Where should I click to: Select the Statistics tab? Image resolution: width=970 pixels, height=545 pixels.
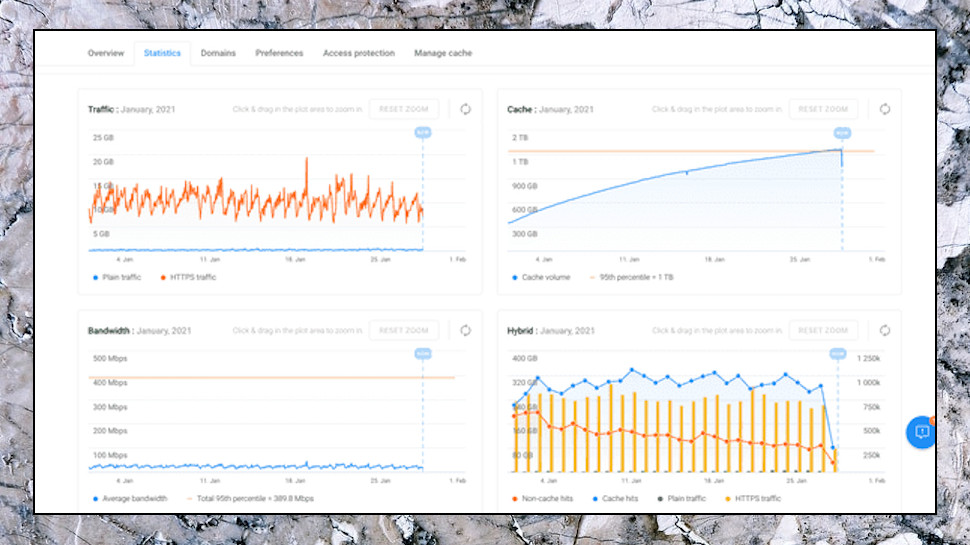point(162,53)
